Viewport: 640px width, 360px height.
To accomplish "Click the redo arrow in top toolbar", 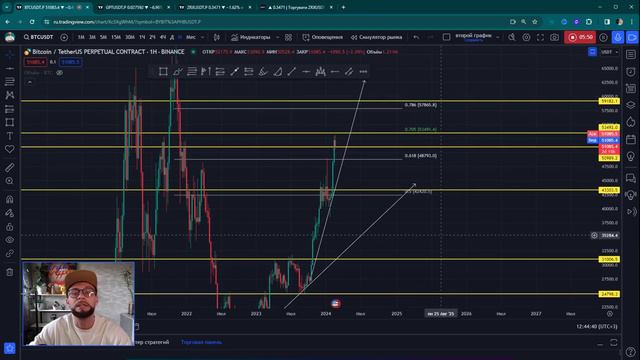I will (x=430, y=37).
